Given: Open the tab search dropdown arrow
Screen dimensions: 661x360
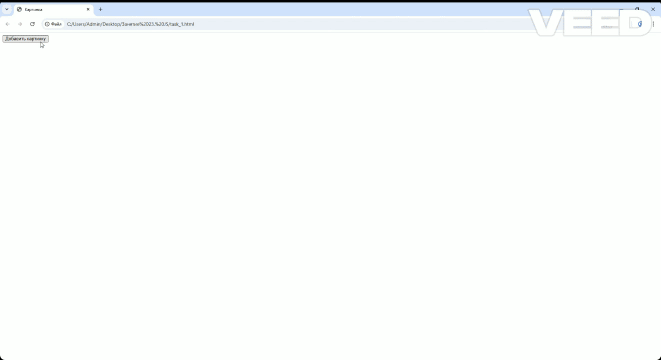Looking at the screenshot, I should click(7, 9).
